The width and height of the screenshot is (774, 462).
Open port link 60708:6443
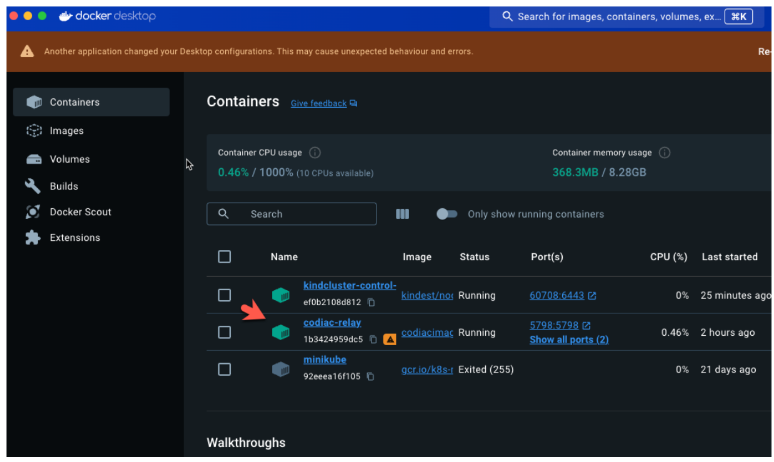pos(557,295)
